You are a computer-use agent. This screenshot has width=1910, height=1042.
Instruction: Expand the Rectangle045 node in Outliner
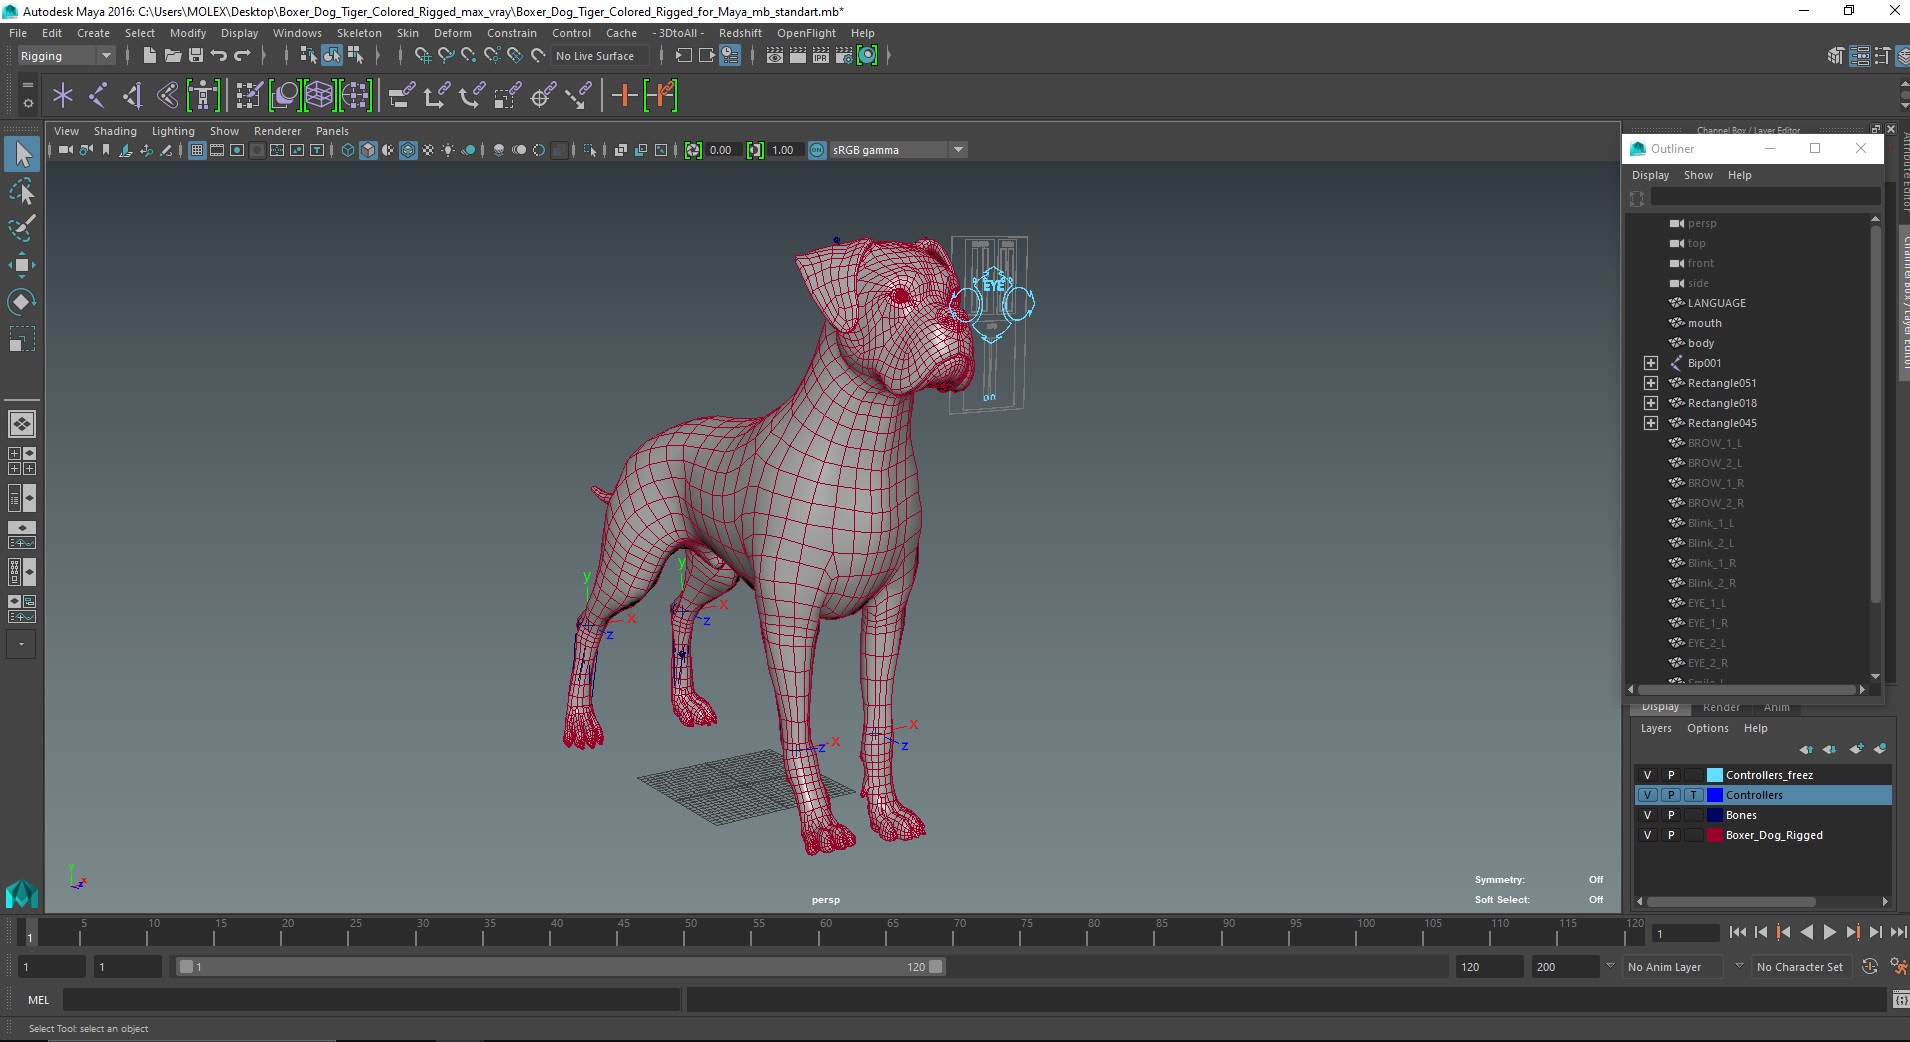[x=1650, y=423]
